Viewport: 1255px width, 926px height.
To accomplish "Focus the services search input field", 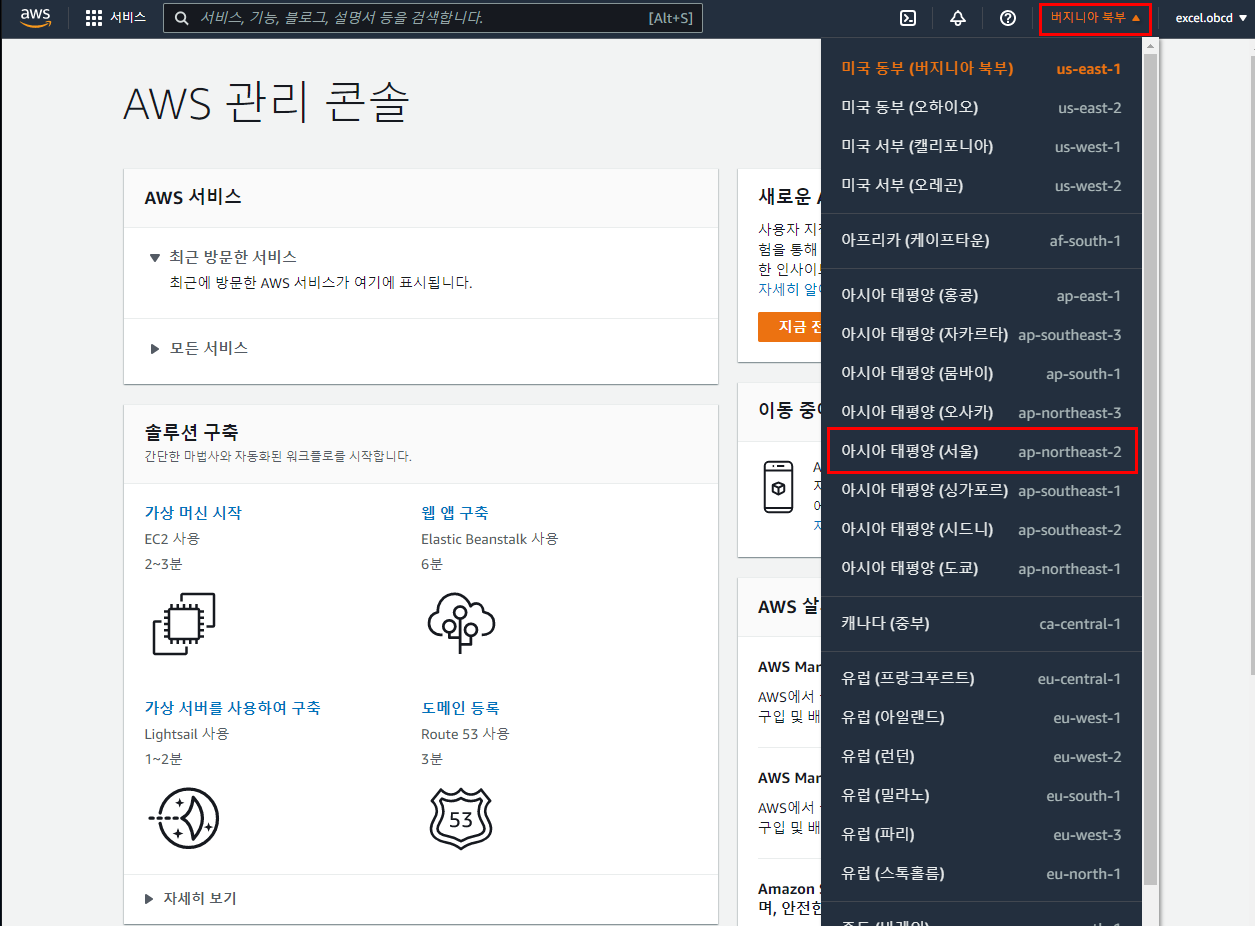I will (433, 18).
